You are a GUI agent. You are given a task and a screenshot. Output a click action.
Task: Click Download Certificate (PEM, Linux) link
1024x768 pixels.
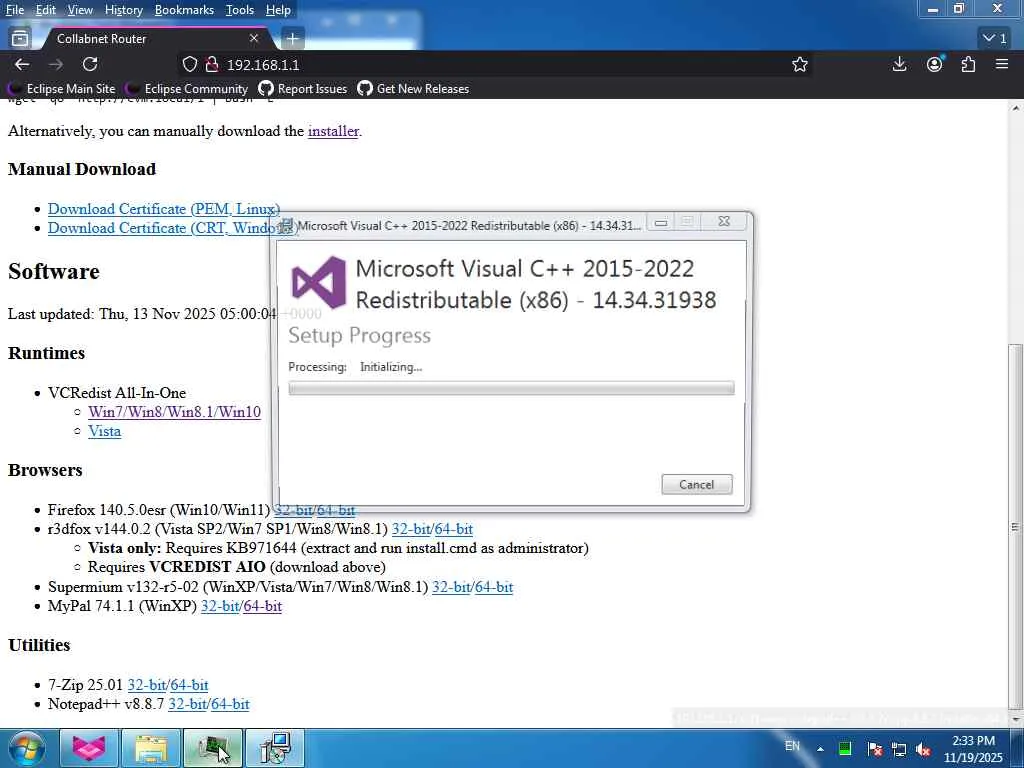pyautogui.click(x=164, y=209)
